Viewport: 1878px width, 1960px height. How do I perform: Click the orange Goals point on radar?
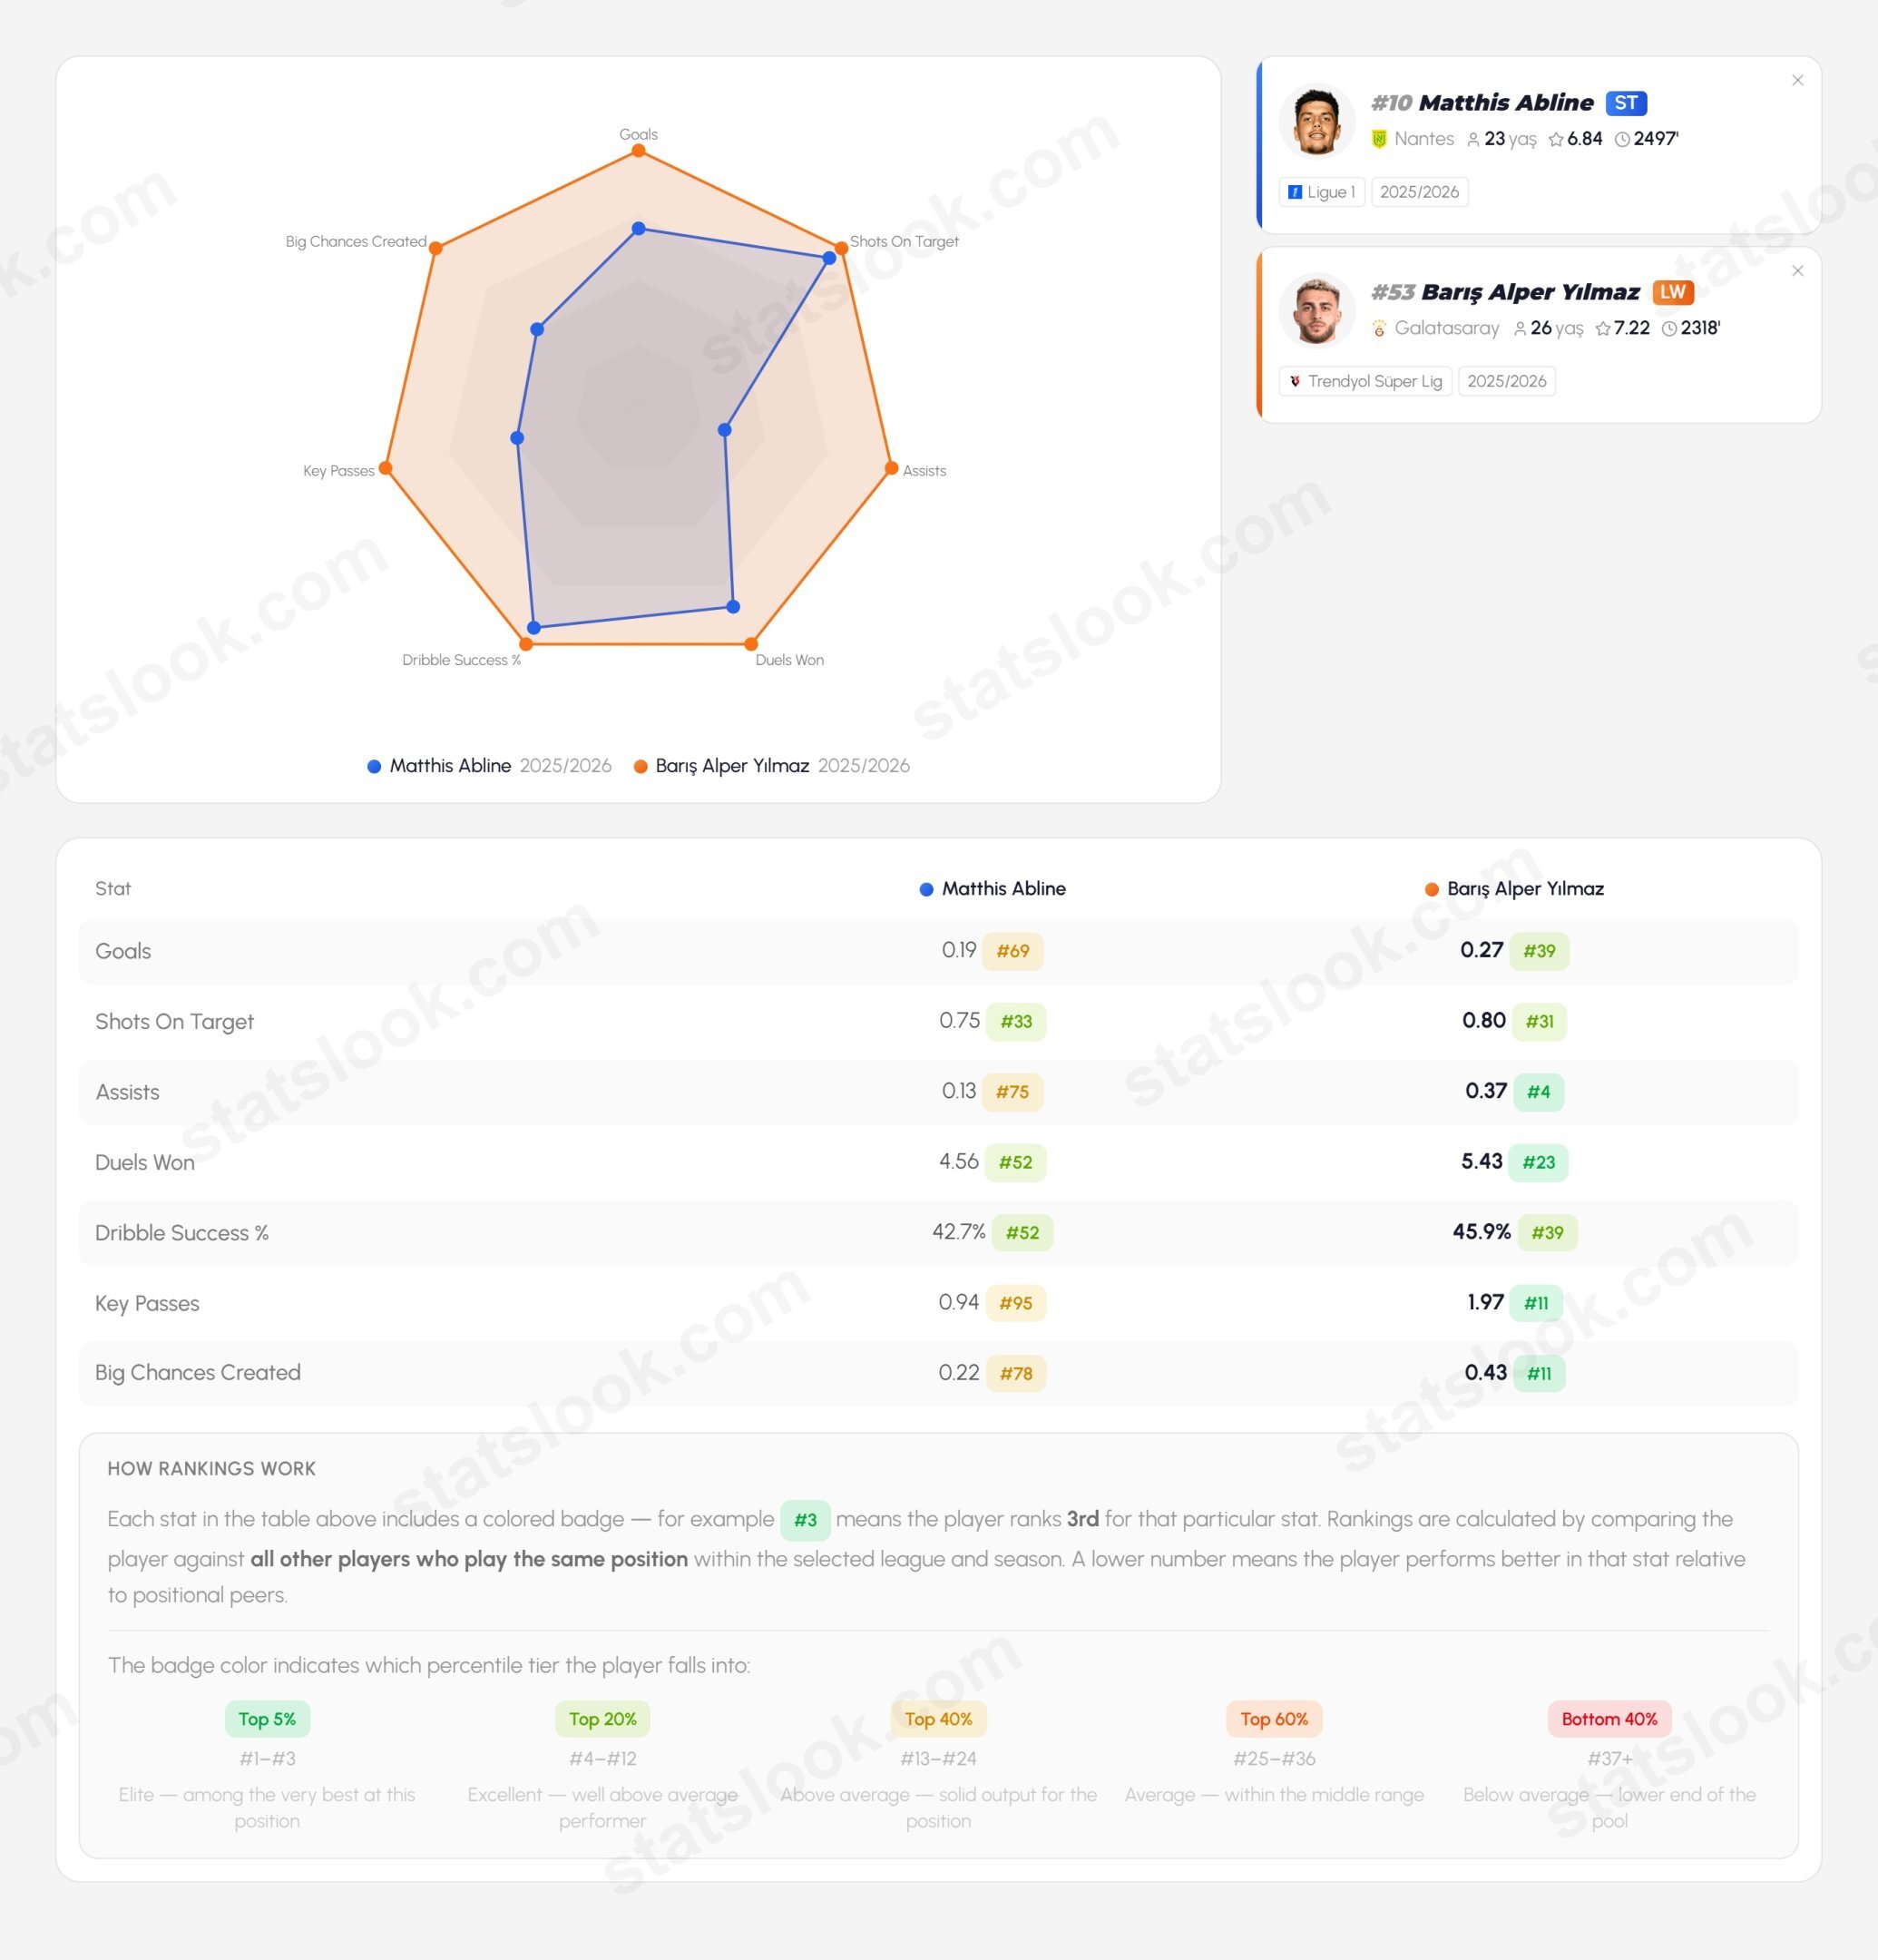point(638,151)
